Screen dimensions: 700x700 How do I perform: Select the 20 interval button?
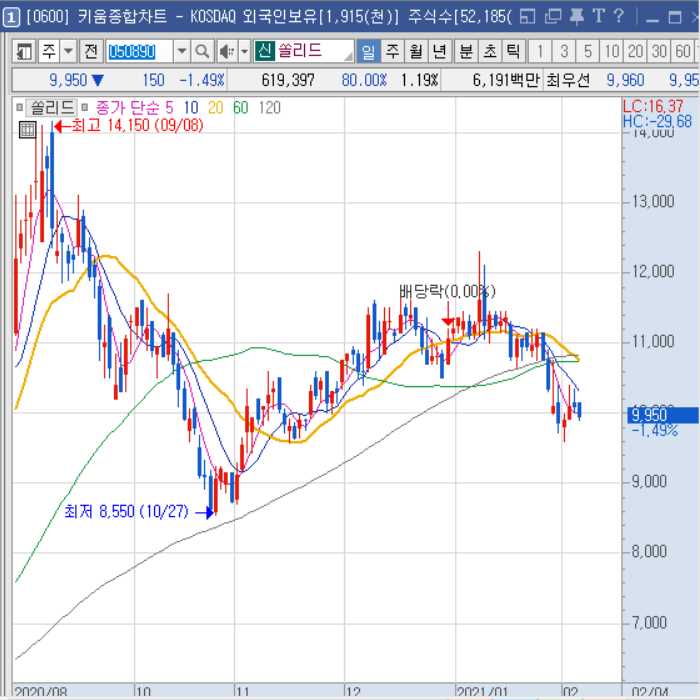point(635,52)
